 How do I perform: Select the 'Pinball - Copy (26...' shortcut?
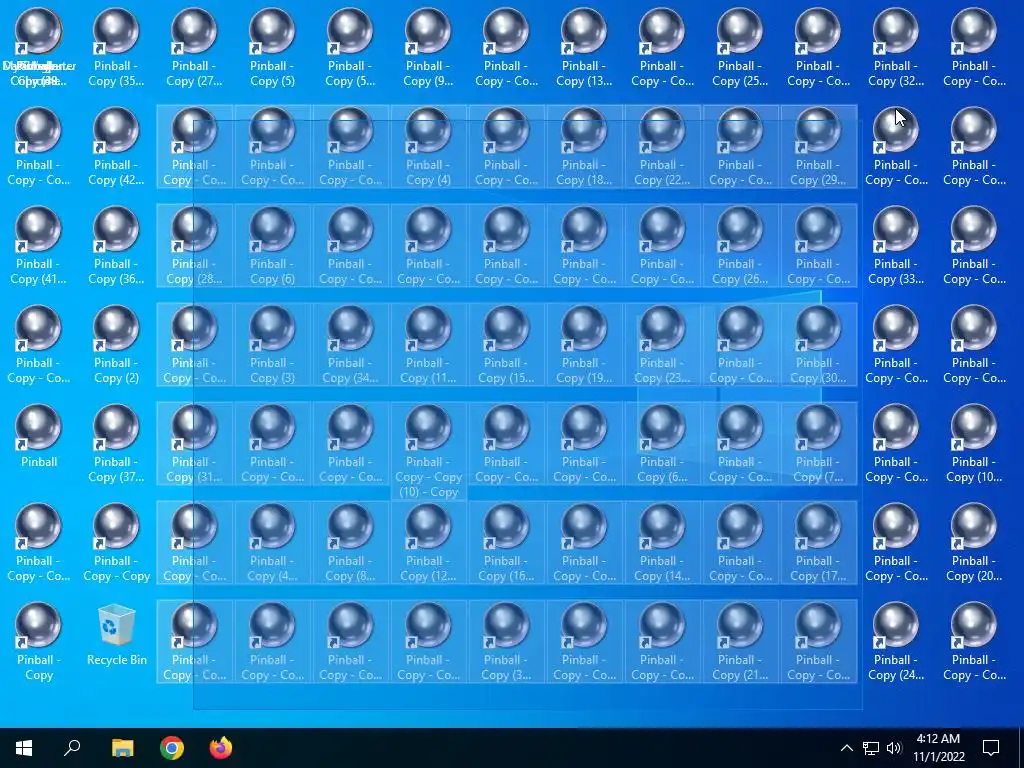tap(739, 246)
